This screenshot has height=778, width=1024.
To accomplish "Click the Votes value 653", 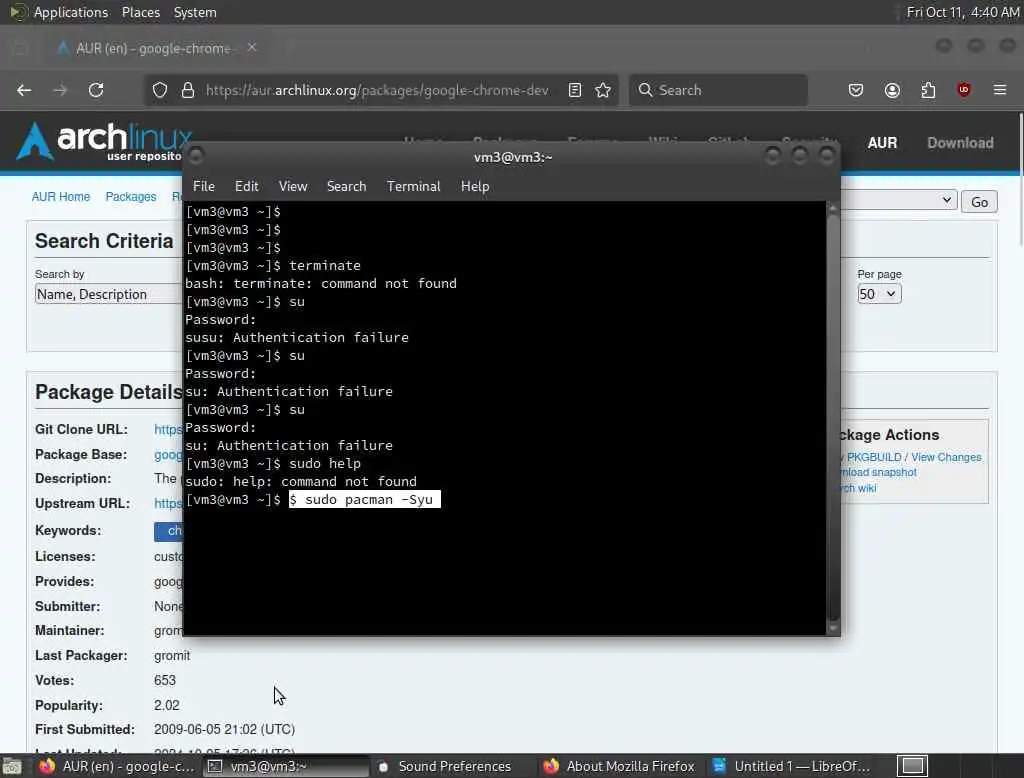I will click(165, 680).
